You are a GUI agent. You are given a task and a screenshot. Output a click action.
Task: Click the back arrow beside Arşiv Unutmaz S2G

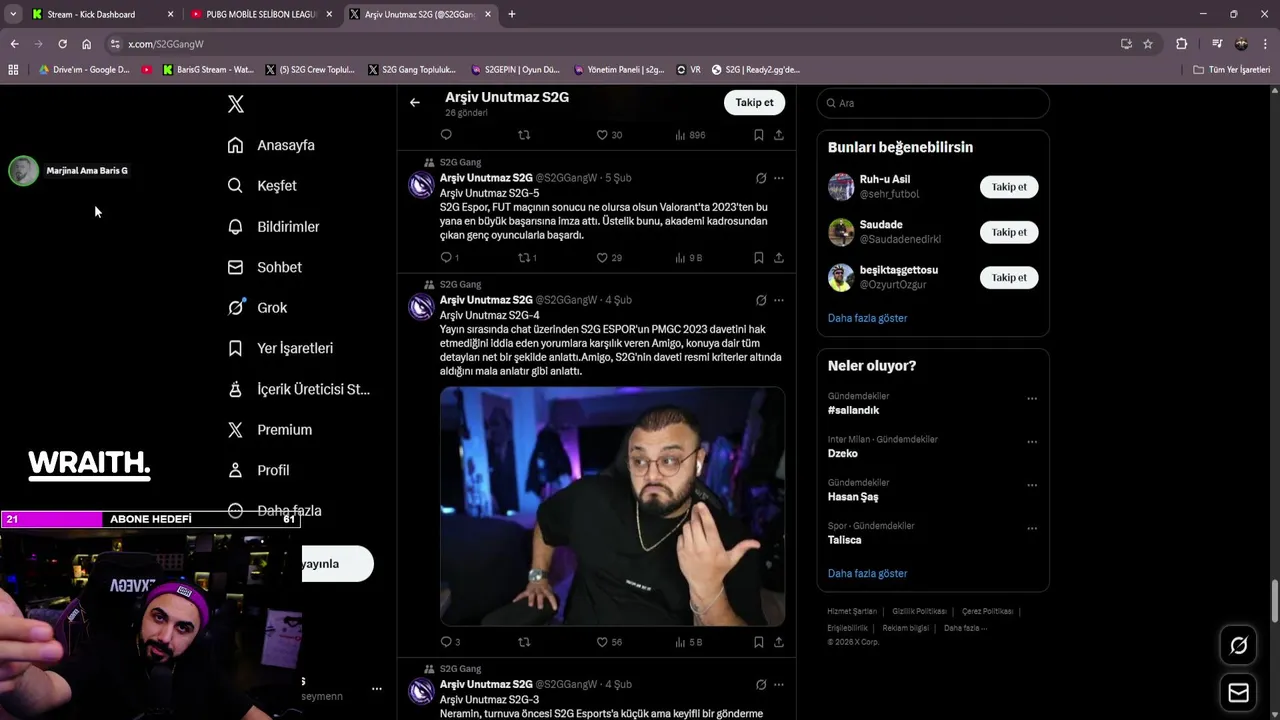415,102
